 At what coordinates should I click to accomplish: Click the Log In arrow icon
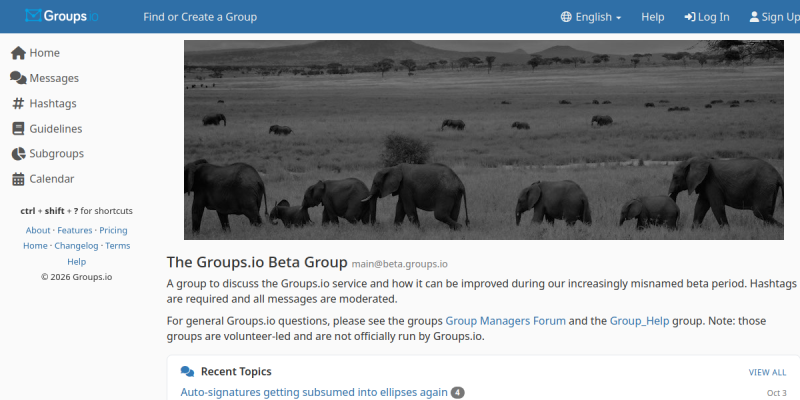[690, 17]
